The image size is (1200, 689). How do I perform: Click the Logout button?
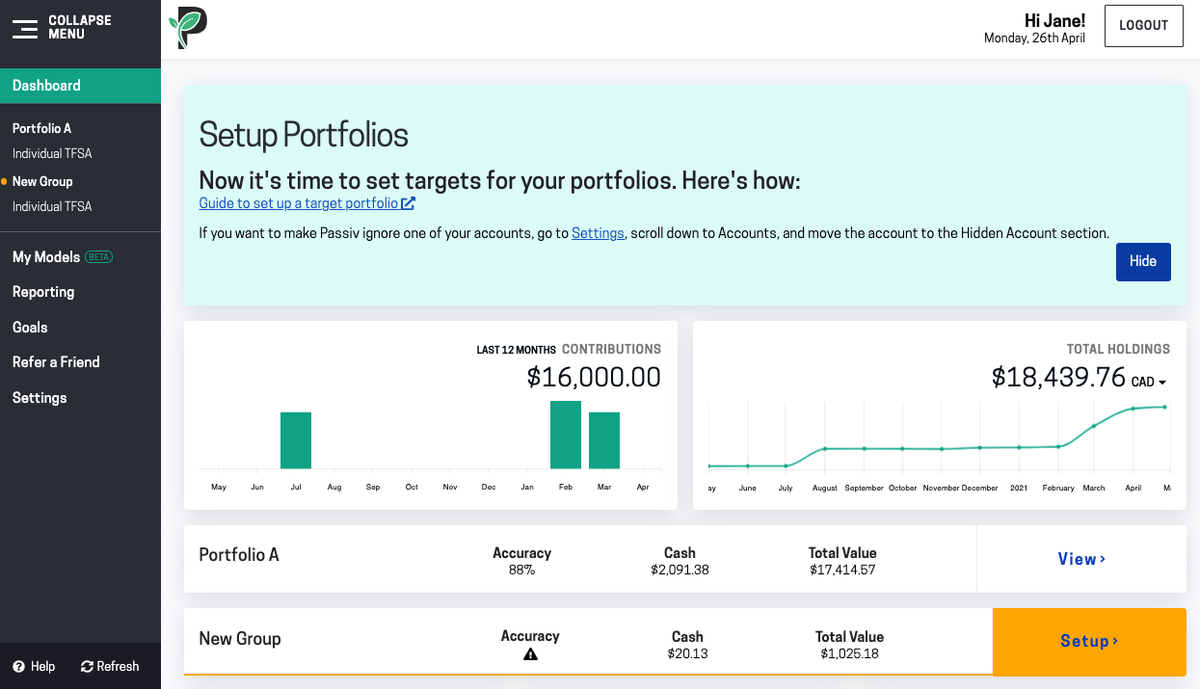click(x=1144, y=26)
